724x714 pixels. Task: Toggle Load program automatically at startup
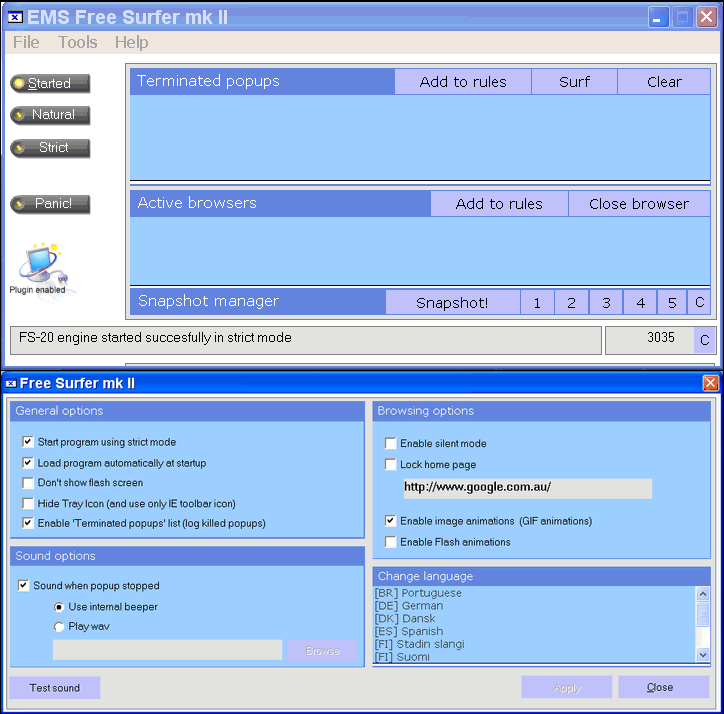pos(28,462)
